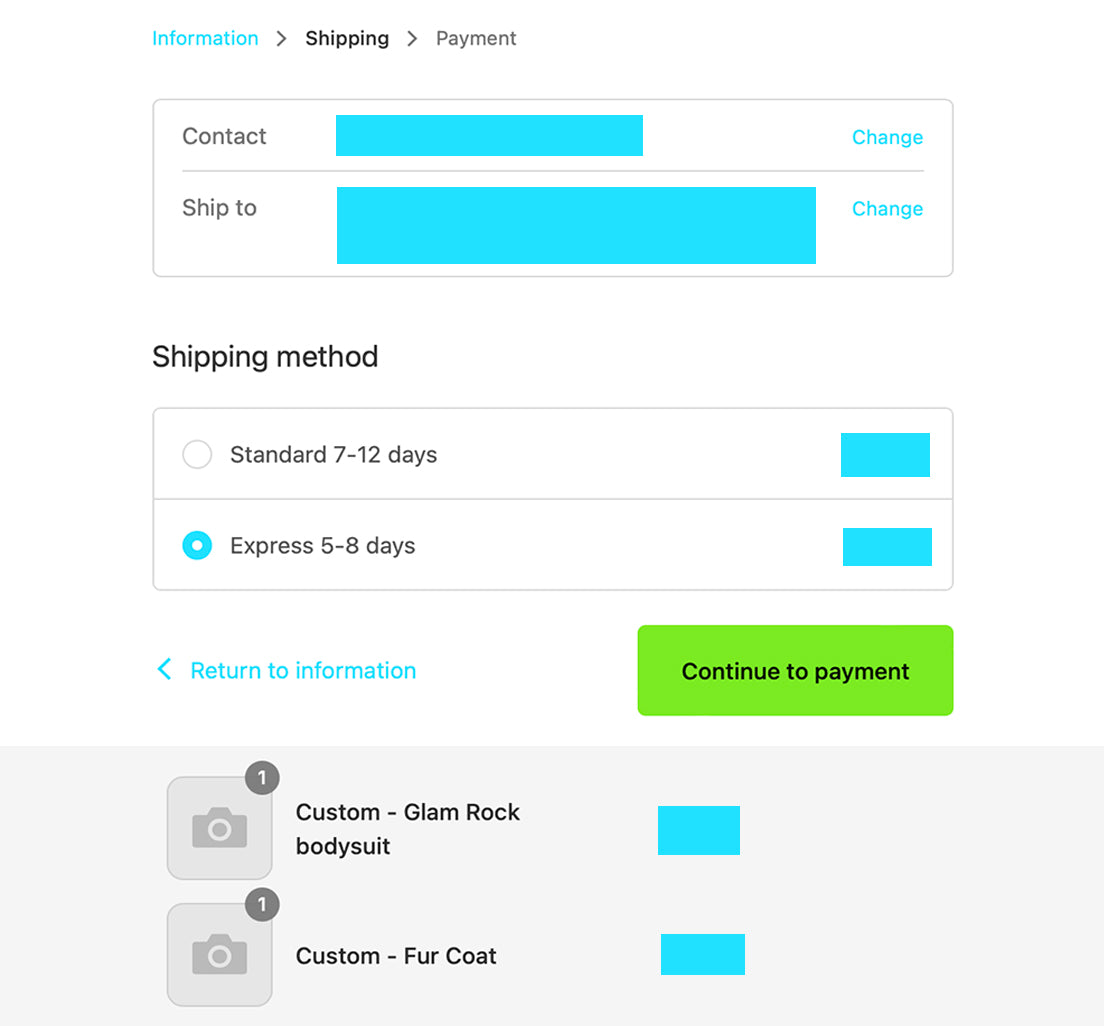This screenshot has width=1104, height=1026.
Task: Choose the Standard 7-12 days shipping label
Action: [x=333, y=455]
